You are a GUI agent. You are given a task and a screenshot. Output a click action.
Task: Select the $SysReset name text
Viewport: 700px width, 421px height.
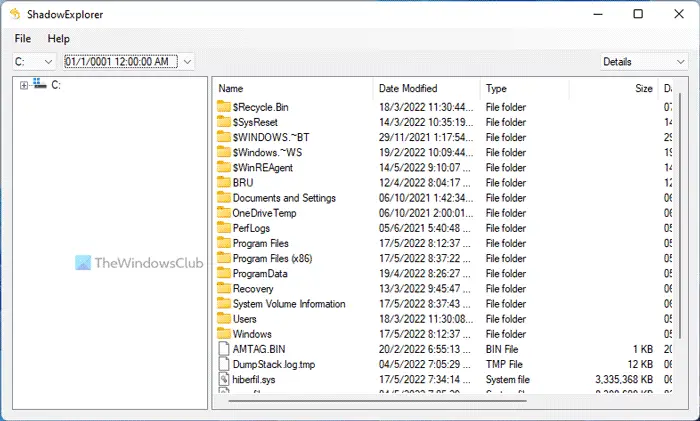(255, 122)
